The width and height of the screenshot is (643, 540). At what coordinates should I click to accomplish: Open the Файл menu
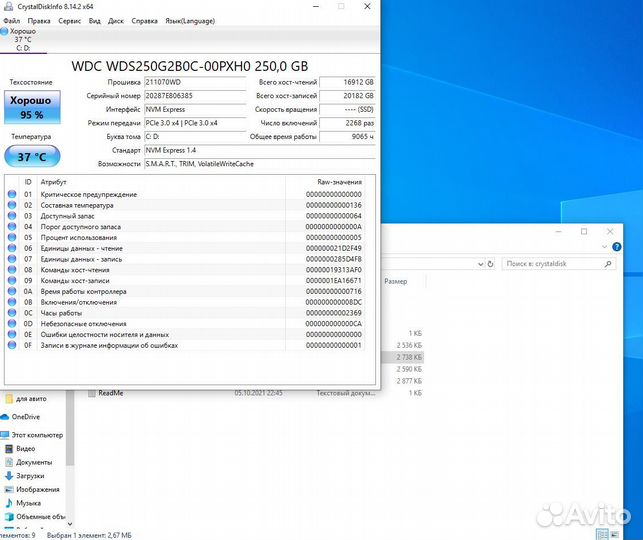click(x=11, y=20)
